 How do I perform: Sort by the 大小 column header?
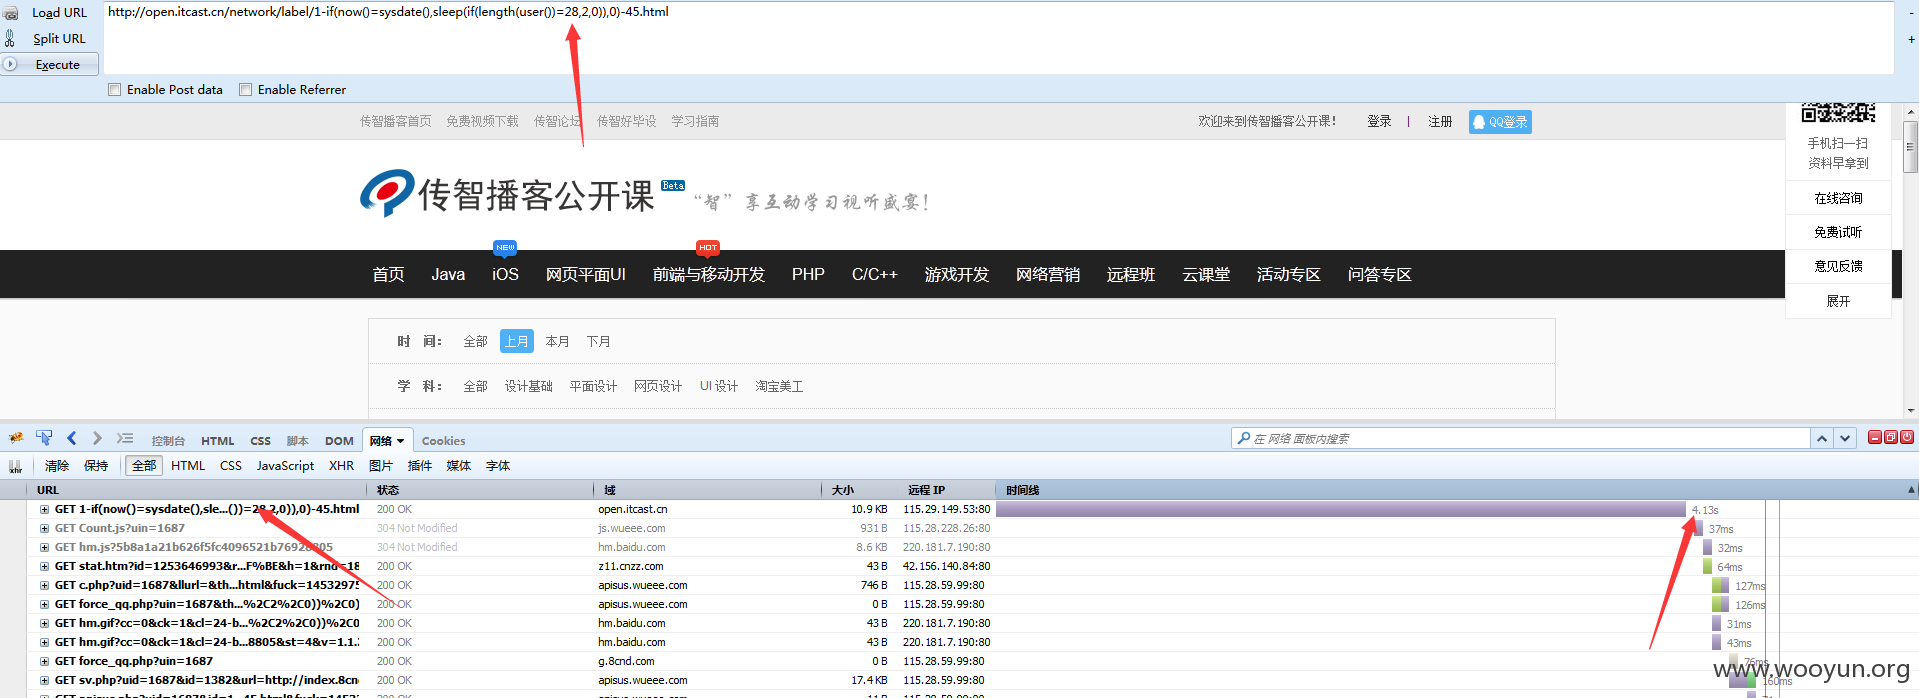860,490
